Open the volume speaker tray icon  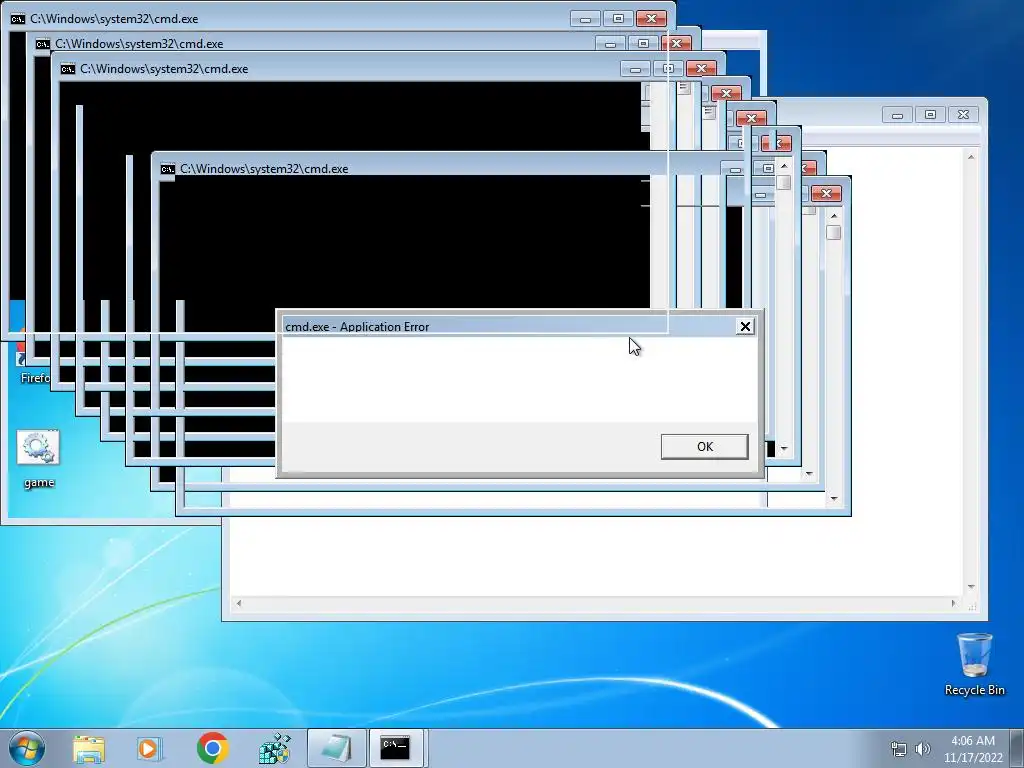click(922, 749)
